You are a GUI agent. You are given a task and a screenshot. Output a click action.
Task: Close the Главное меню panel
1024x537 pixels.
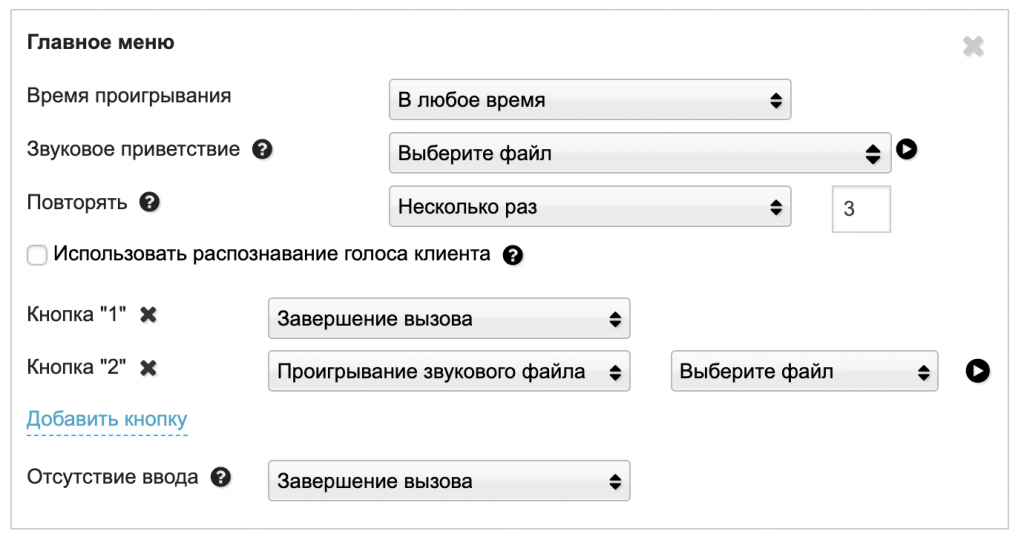[x=973, y=46]
